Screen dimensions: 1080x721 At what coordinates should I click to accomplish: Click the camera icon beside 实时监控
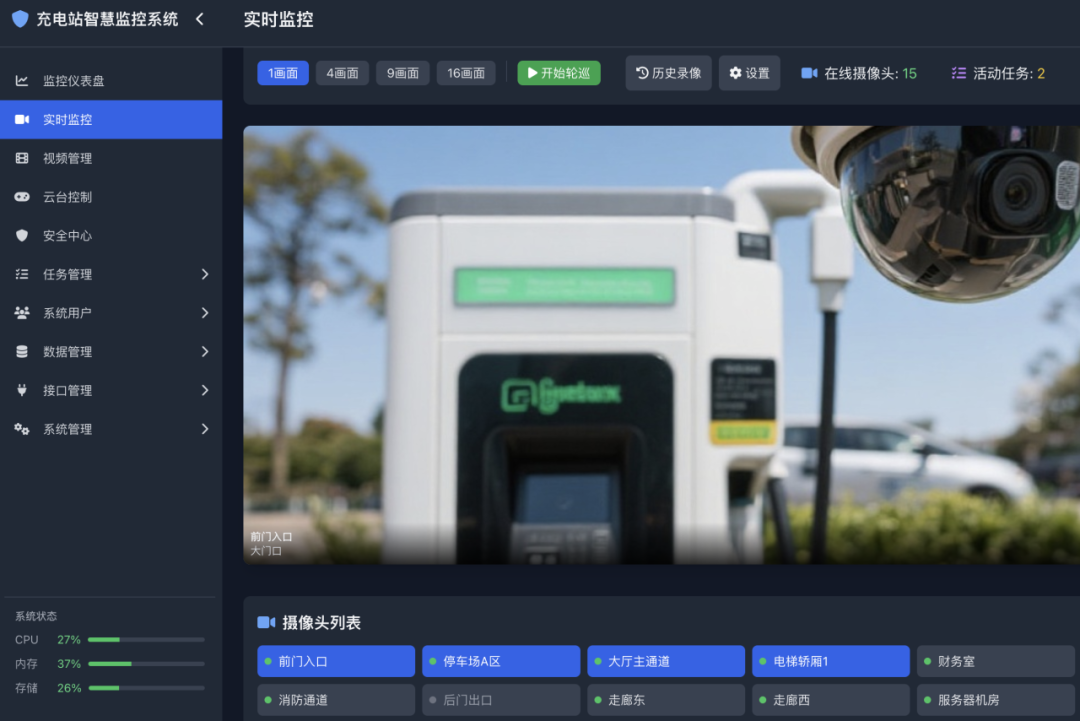[22, 119]
